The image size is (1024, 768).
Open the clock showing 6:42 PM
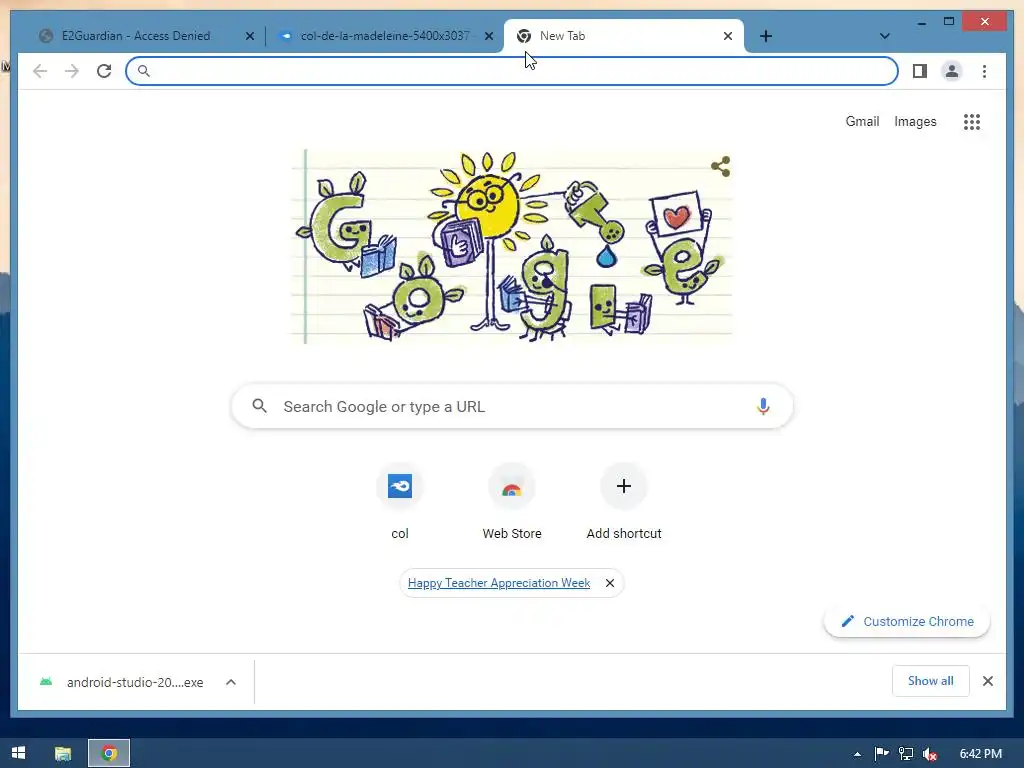click(x=980, y=754)
